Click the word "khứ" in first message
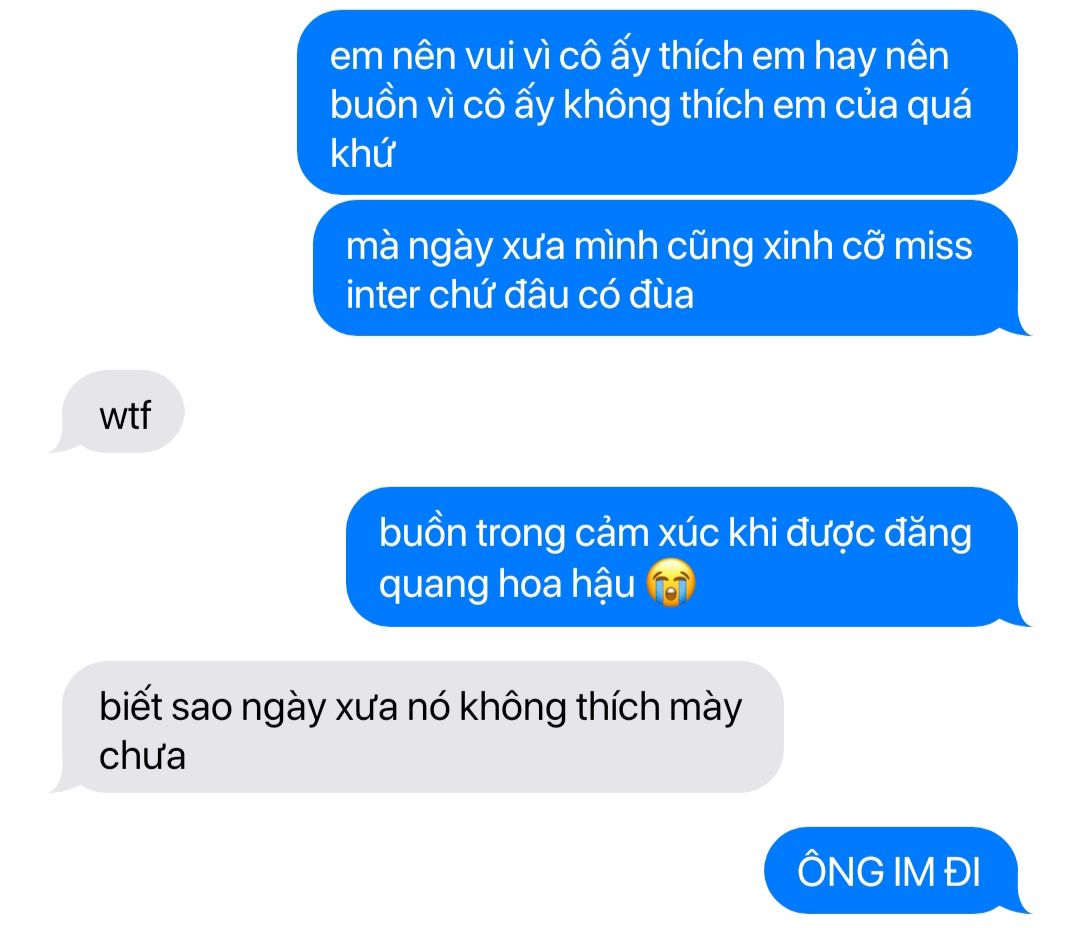 (x=362, y=153)
